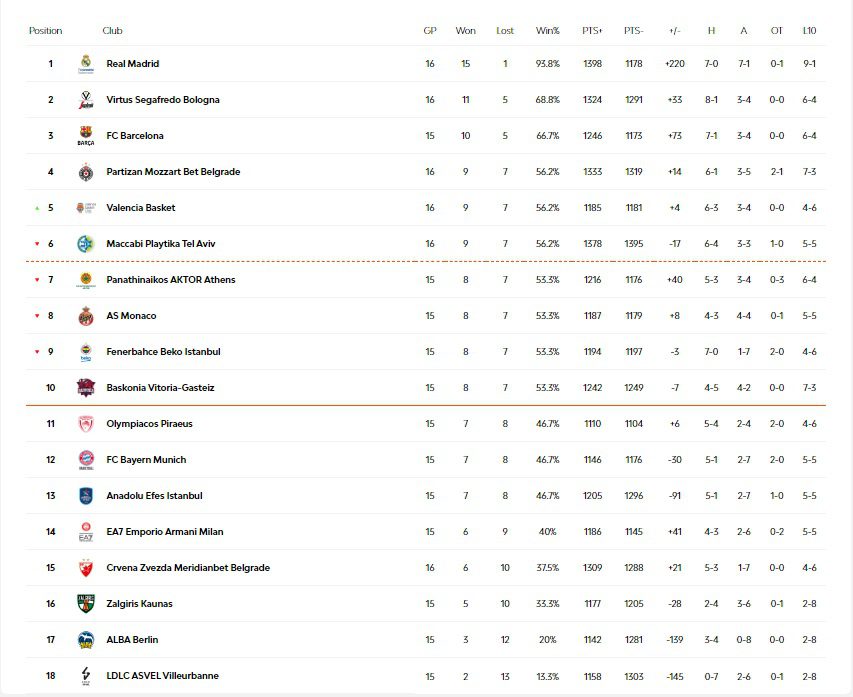Open Fenerbahce Beko Istanbul club page
Image resolution: width=853 pixels, height=697 pixels.
163,352
